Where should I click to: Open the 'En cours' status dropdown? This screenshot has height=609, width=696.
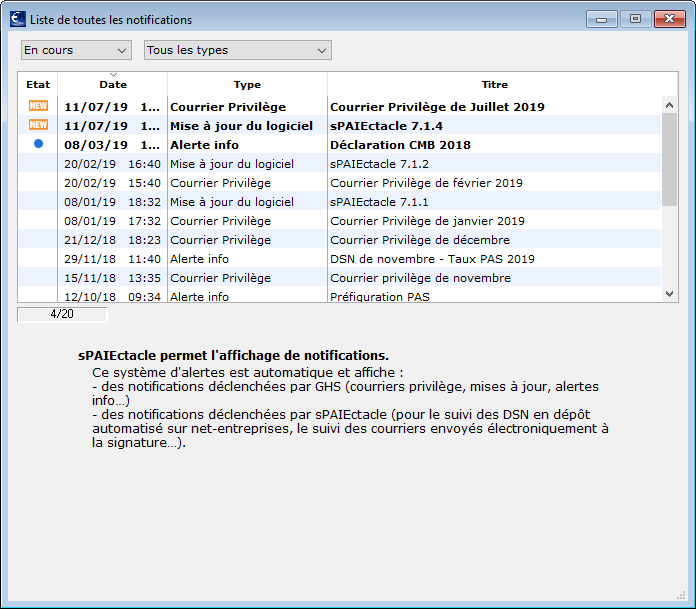pyautogui.click(x=76, y=50)
